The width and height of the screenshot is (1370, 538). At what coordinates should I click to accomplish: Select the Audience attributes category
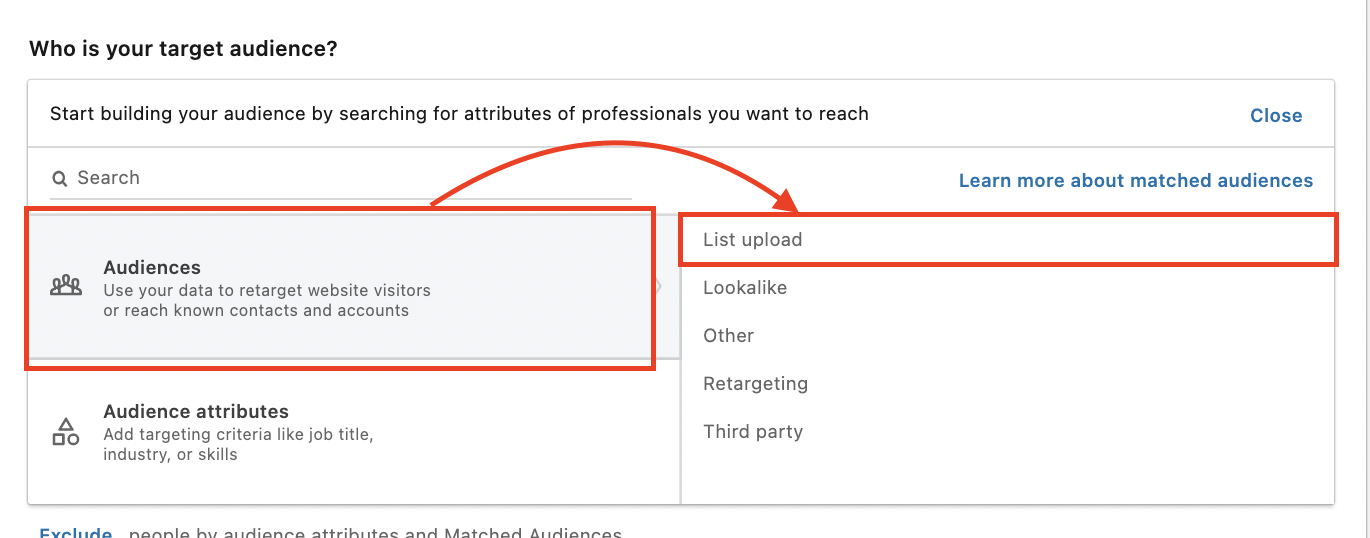pos(354,432)
